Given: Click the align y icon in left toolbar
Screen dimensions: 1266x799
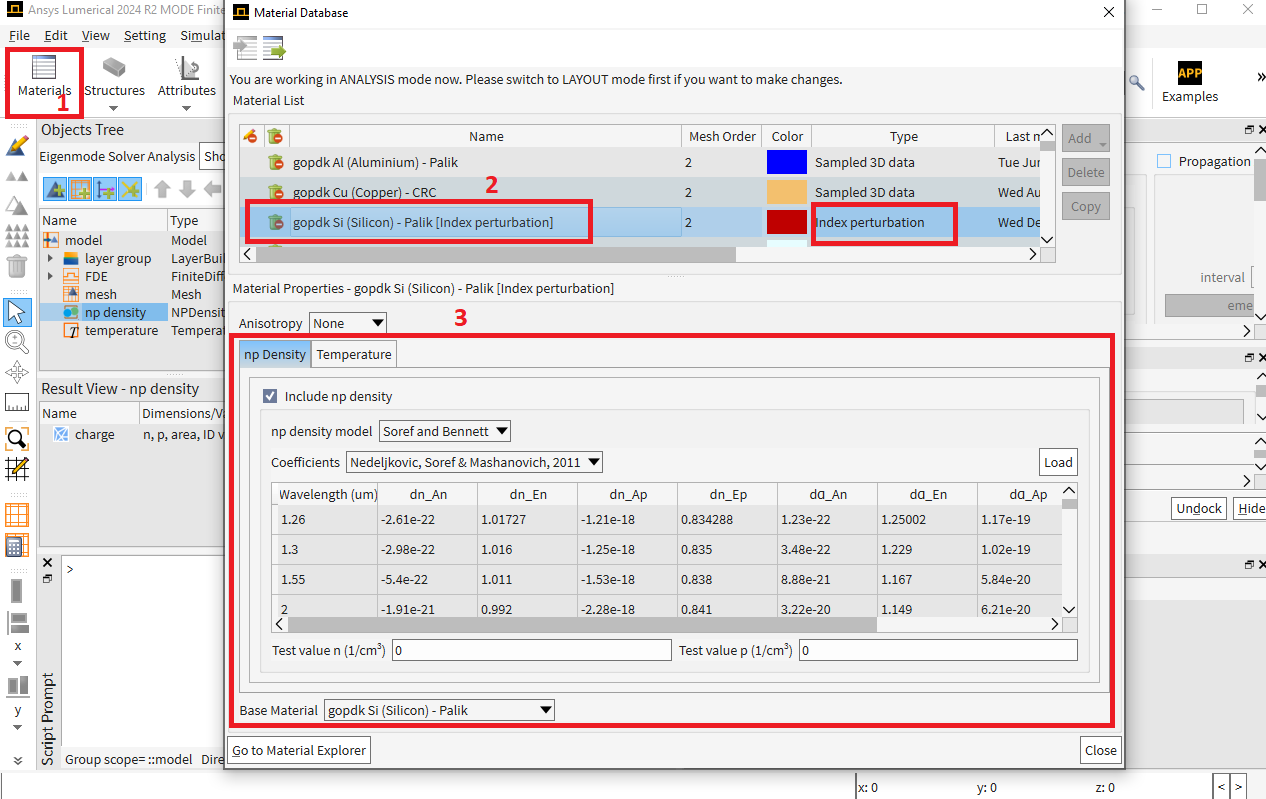Looking at the screenshot, I should coord(17,686).
